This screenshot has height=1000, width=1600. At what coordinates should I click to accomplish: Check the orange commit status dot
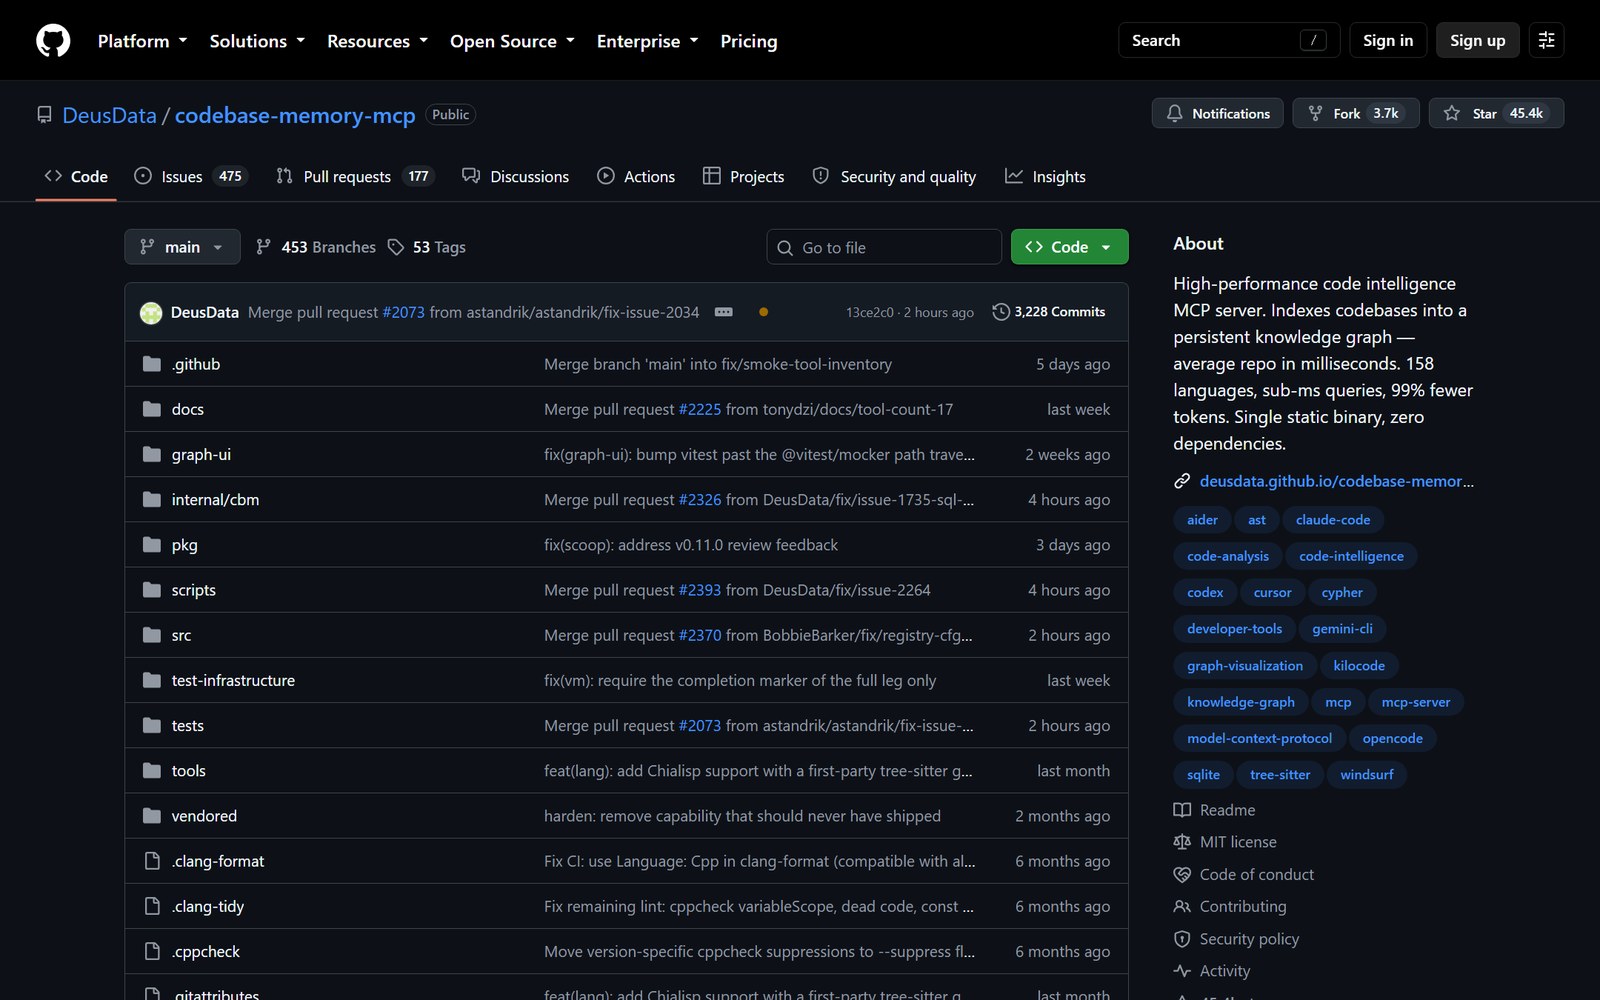coord(763,312)
